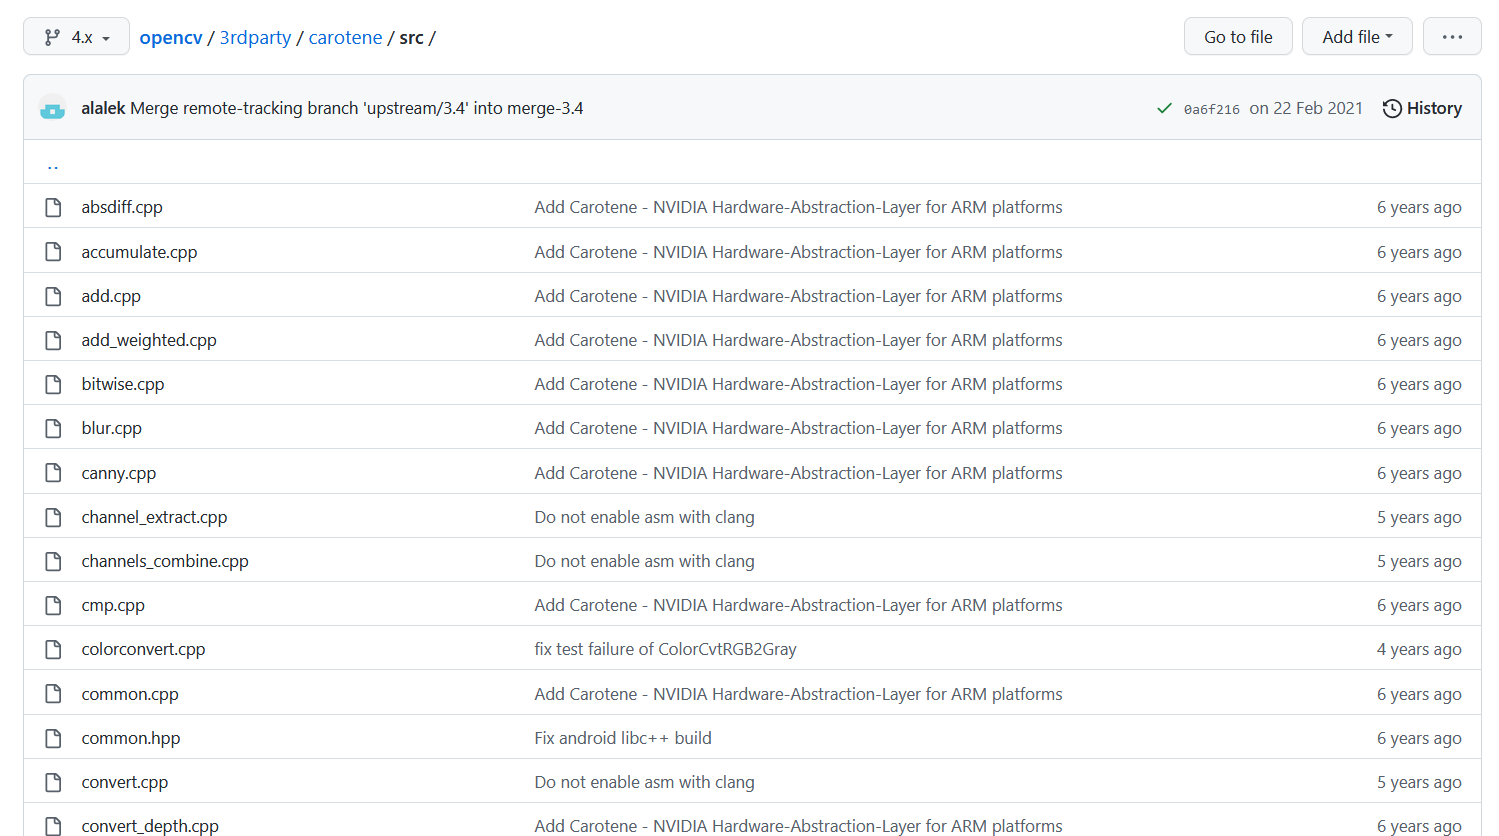Click the file icon beside channels_combine.cpp
Image resolution: width=1499 pixels, height=836 pixels.
[53, 561]
